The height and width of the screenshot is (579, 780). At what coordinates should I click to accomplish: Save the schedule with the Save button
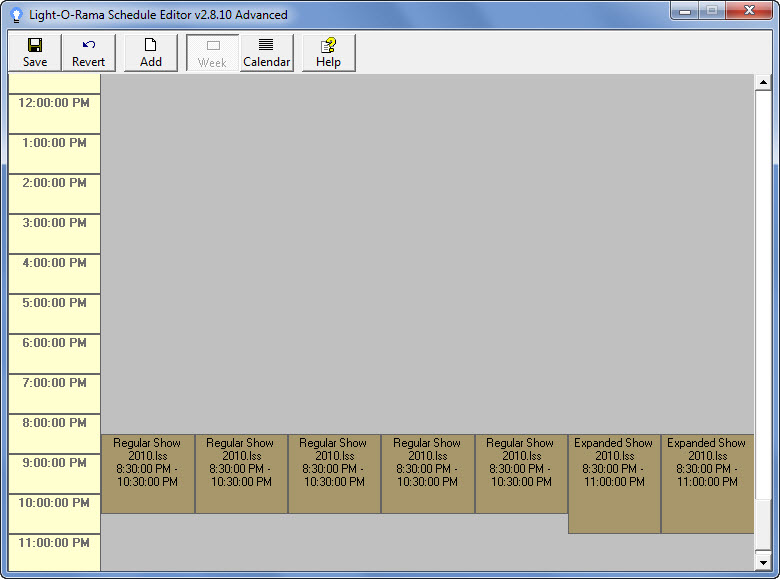pos(35,53)
